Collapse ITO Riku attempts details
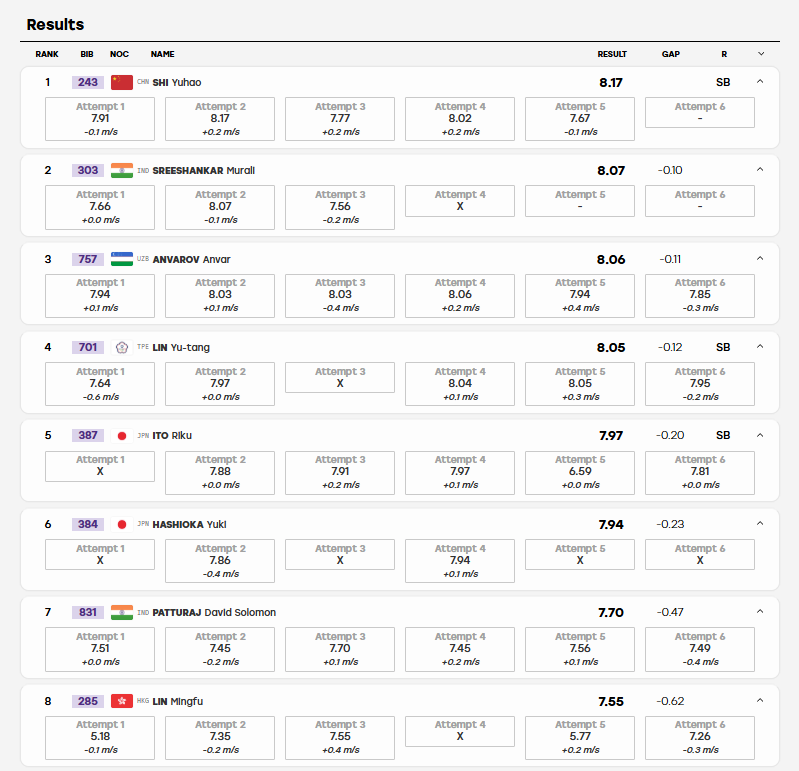This screenshot has height=771, width=799. pos(760,435)
